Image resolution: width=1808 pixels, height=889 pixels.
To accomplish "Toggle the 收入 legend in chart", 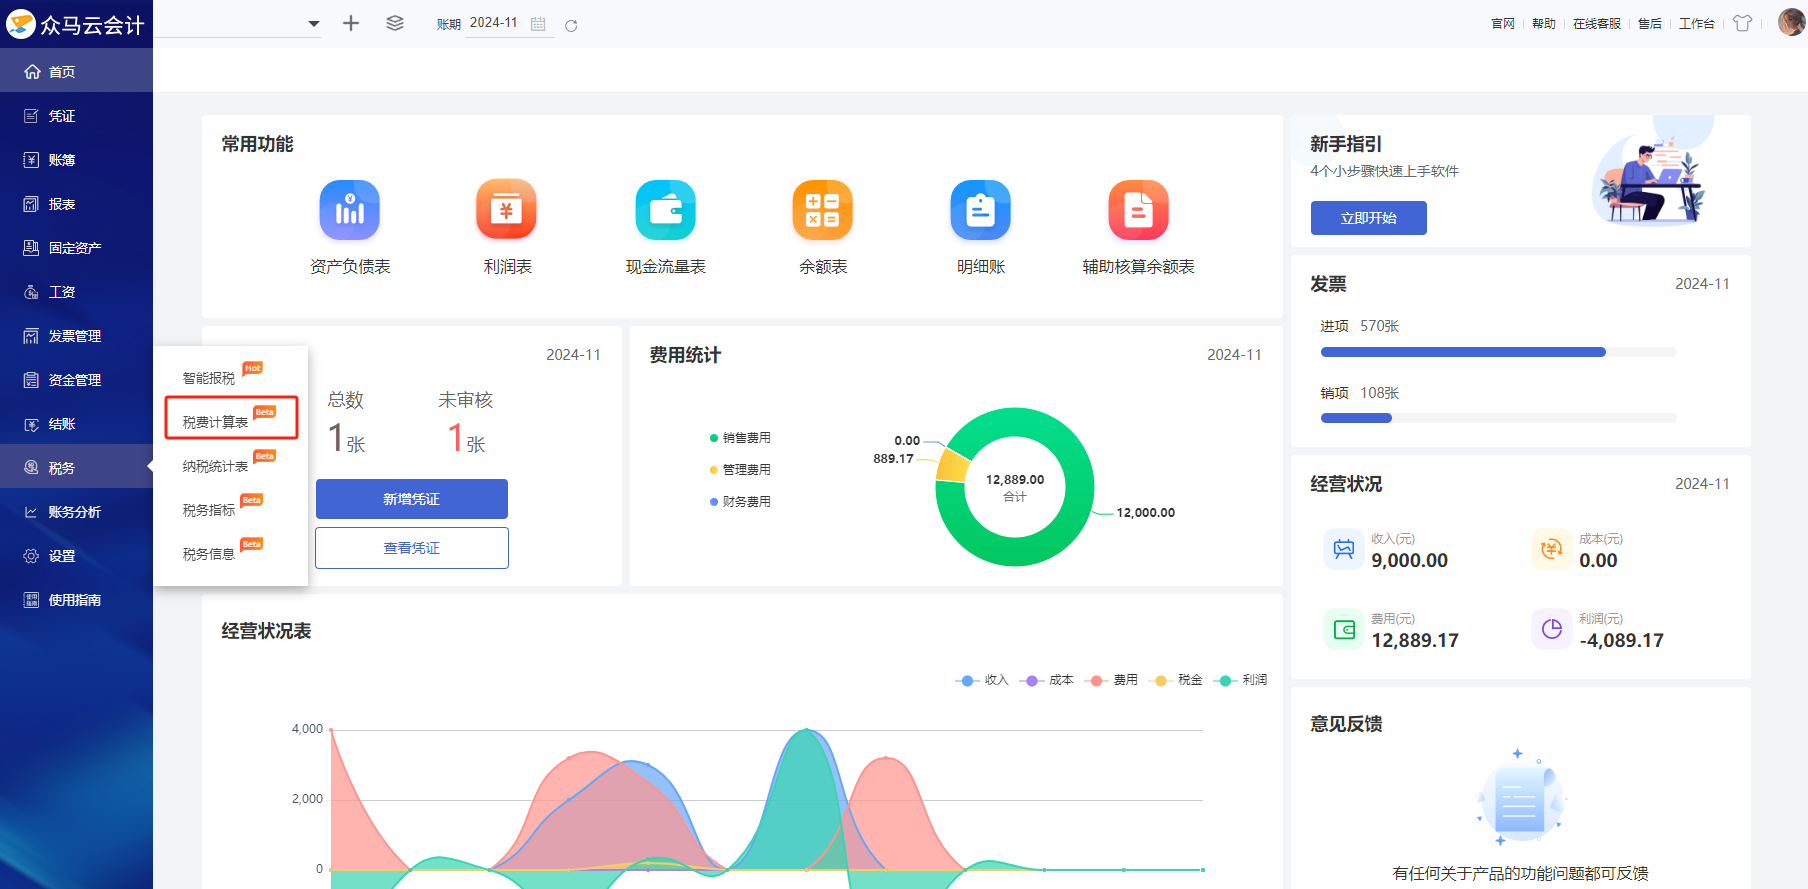I will 982,680.
